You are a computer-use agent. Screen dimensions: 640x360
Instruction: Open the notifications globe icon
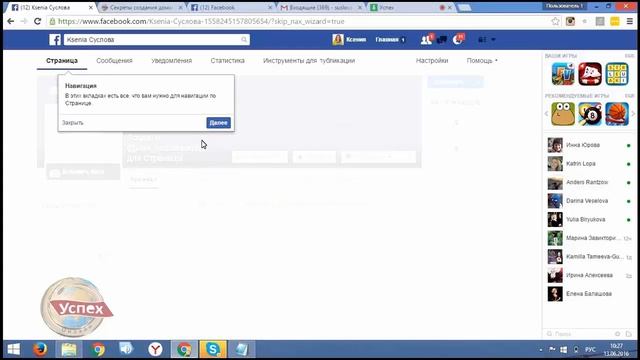[458, 40]
